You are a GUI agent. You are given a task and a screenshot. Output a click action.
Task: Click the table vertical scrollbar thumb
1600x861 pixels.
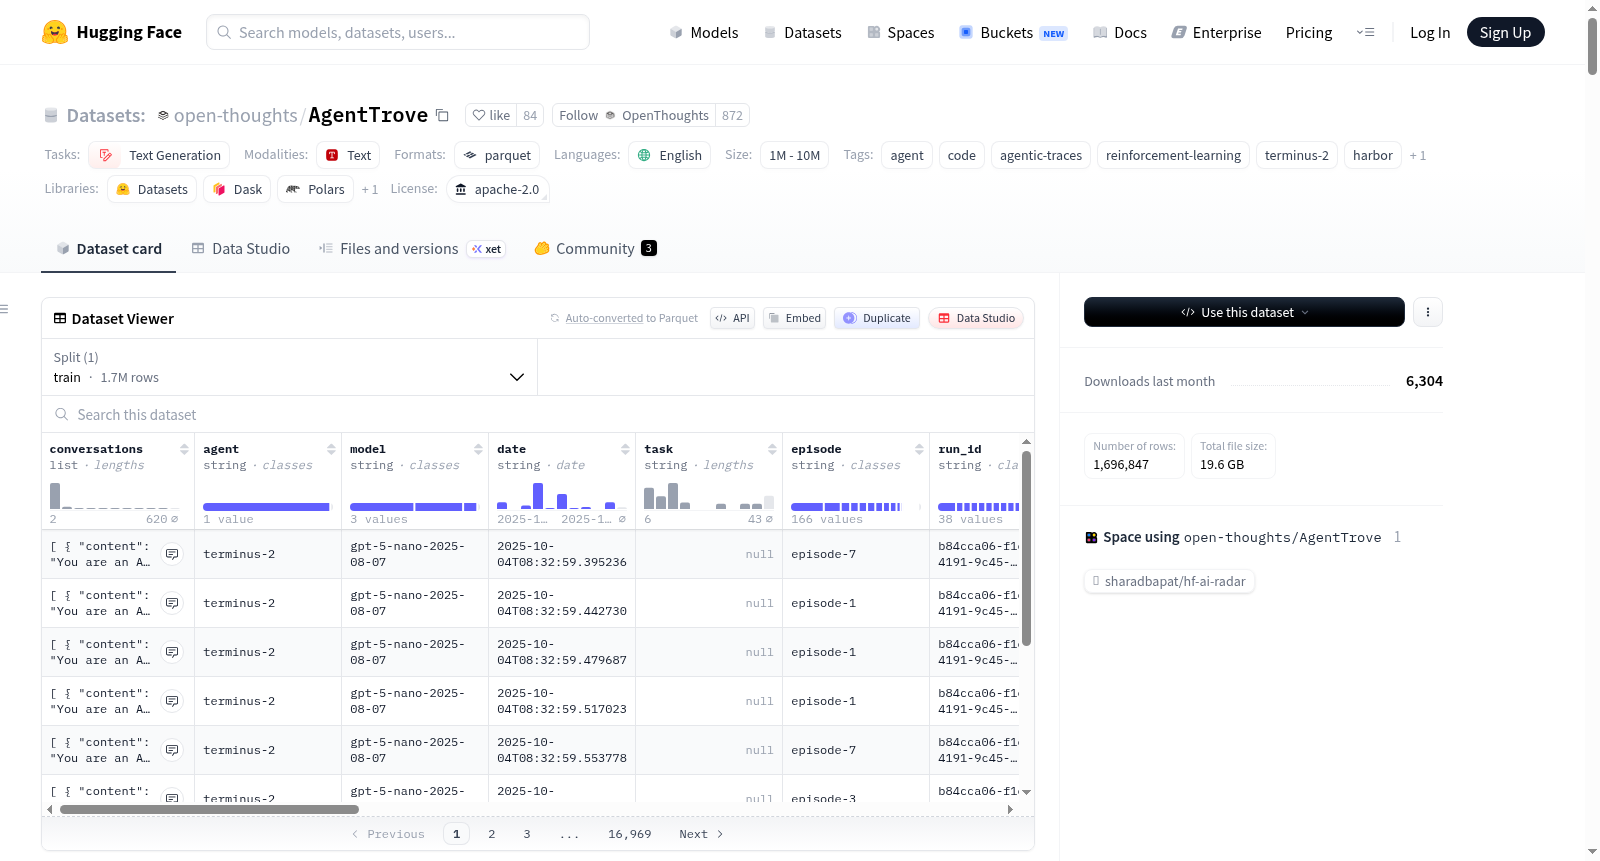pyautogui.click(x=1026, y=549)
